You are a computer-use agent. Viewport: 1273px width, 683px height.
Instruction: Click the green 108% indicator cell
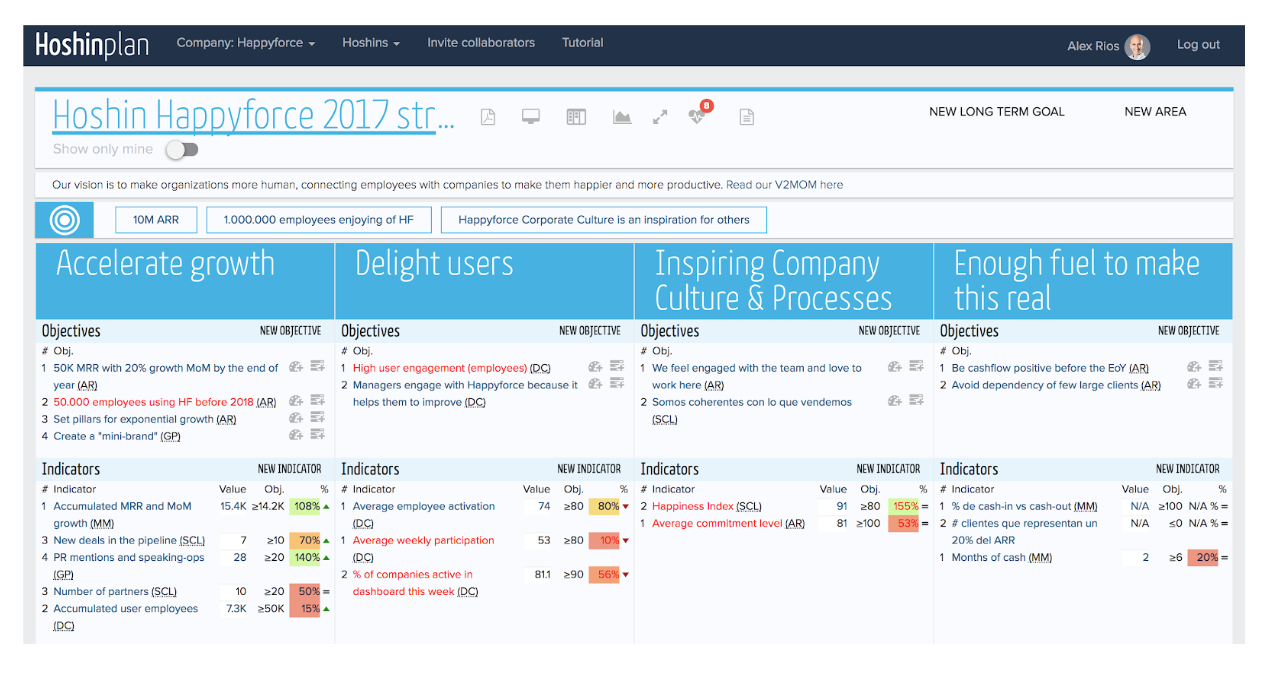click(306, 507)
